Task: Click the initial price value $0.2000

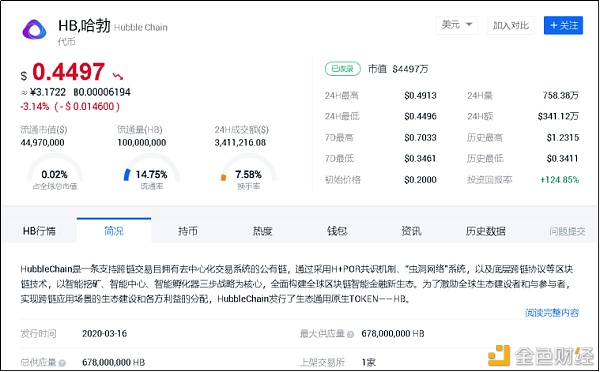Action: click(420, 179)
